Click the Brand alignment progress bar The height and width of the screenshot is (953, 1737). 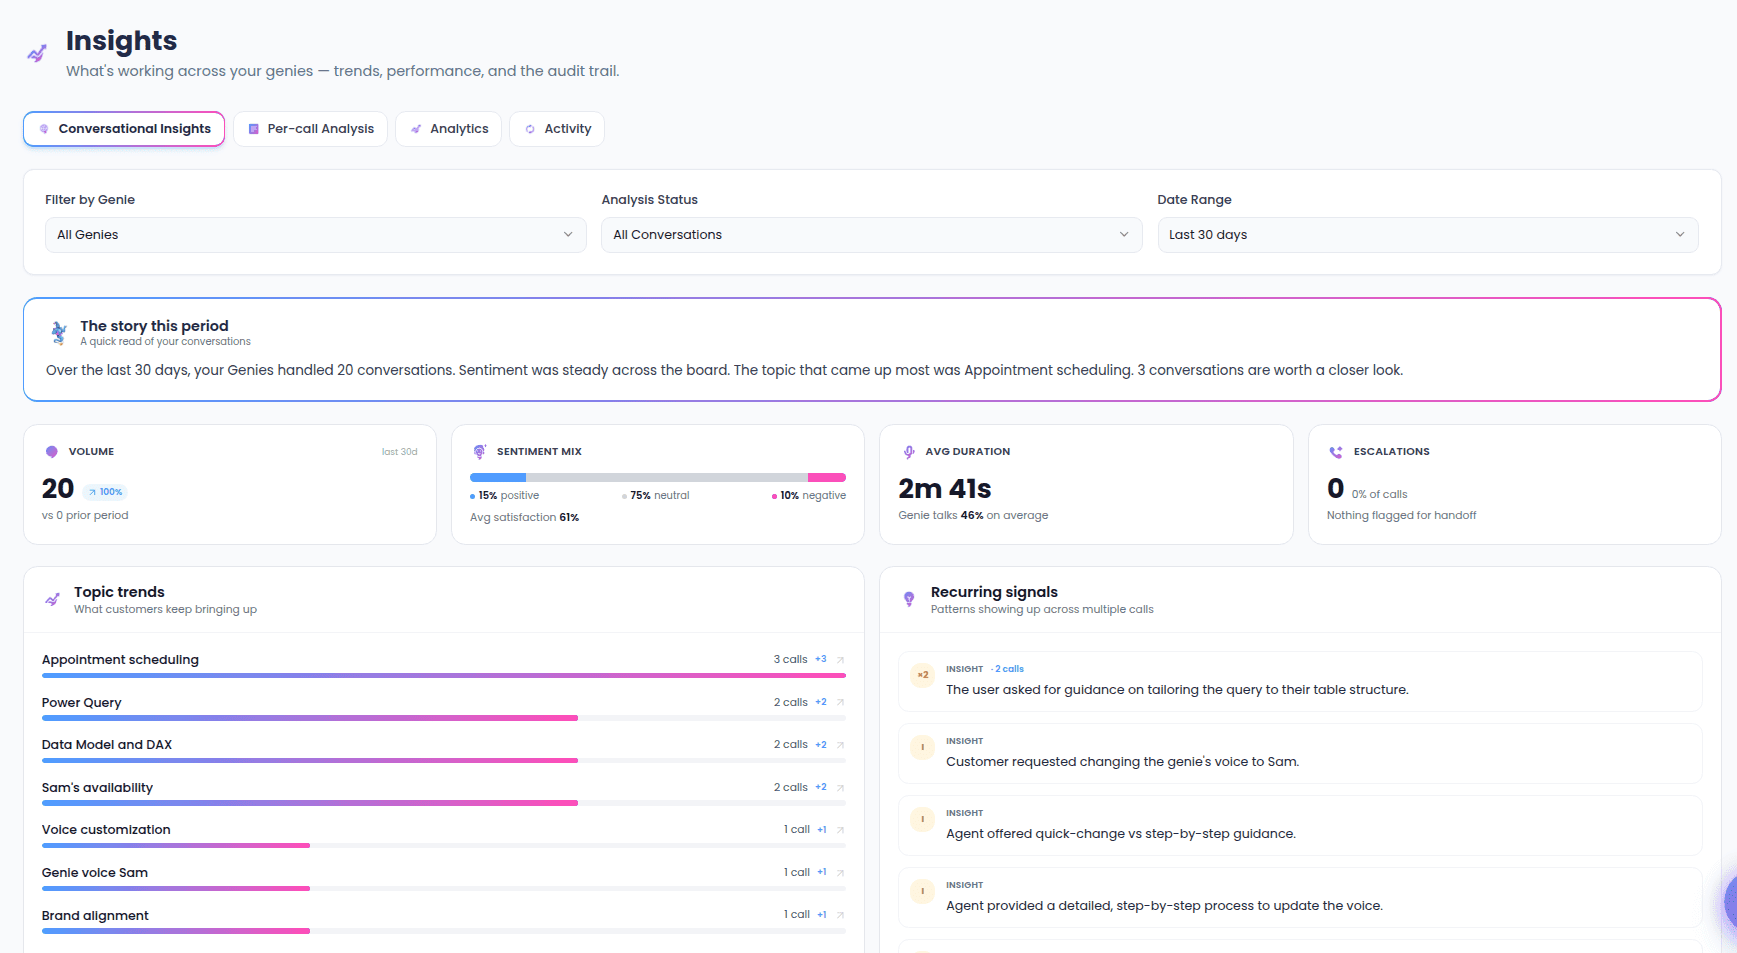(x=444, y=931)
